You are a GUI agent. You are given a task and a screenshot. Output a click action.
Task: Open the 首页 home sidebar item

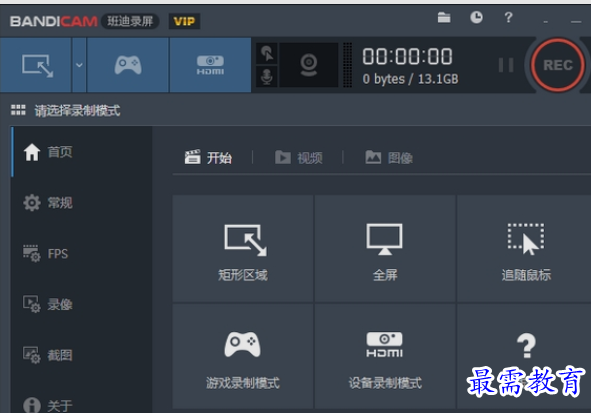click(x=82, y=152)
